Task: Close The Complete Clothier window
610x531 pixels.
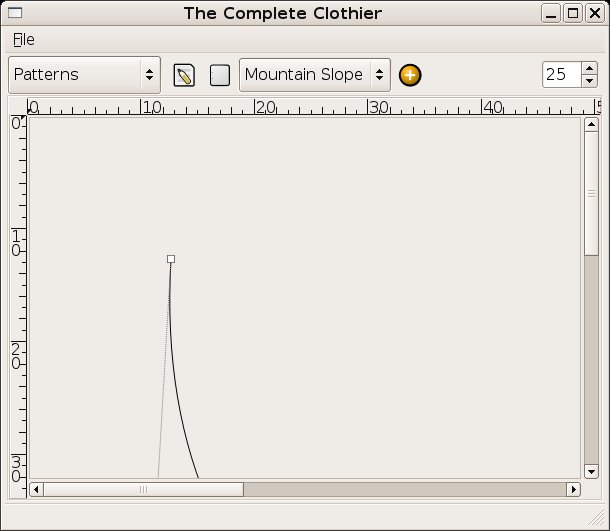Action: click(x=595, y=14)
